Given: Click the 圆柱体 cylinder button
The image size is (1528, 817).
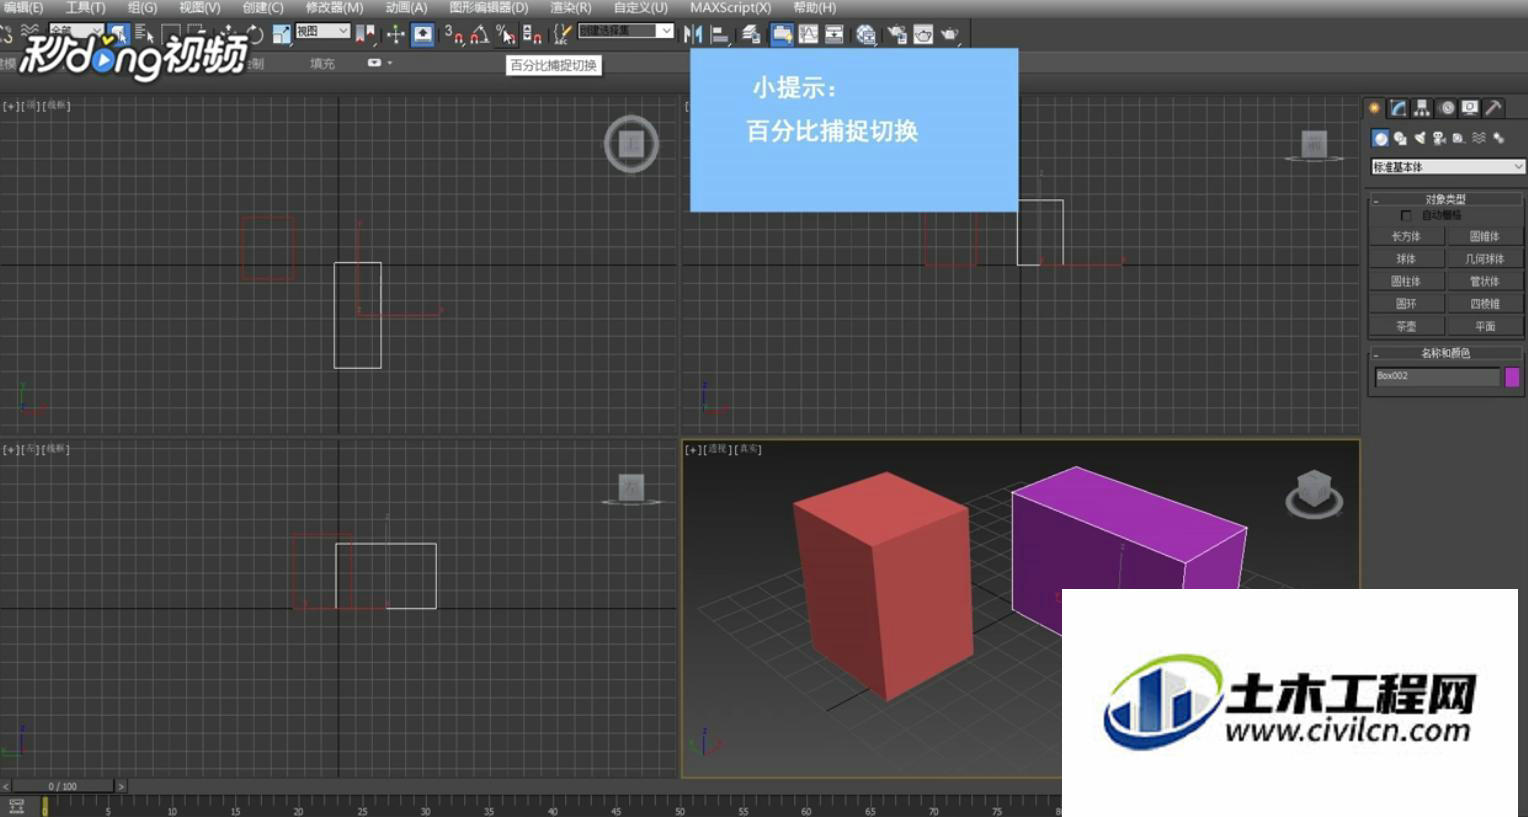Looking at the screenshot, I should tap(1406, 282).
